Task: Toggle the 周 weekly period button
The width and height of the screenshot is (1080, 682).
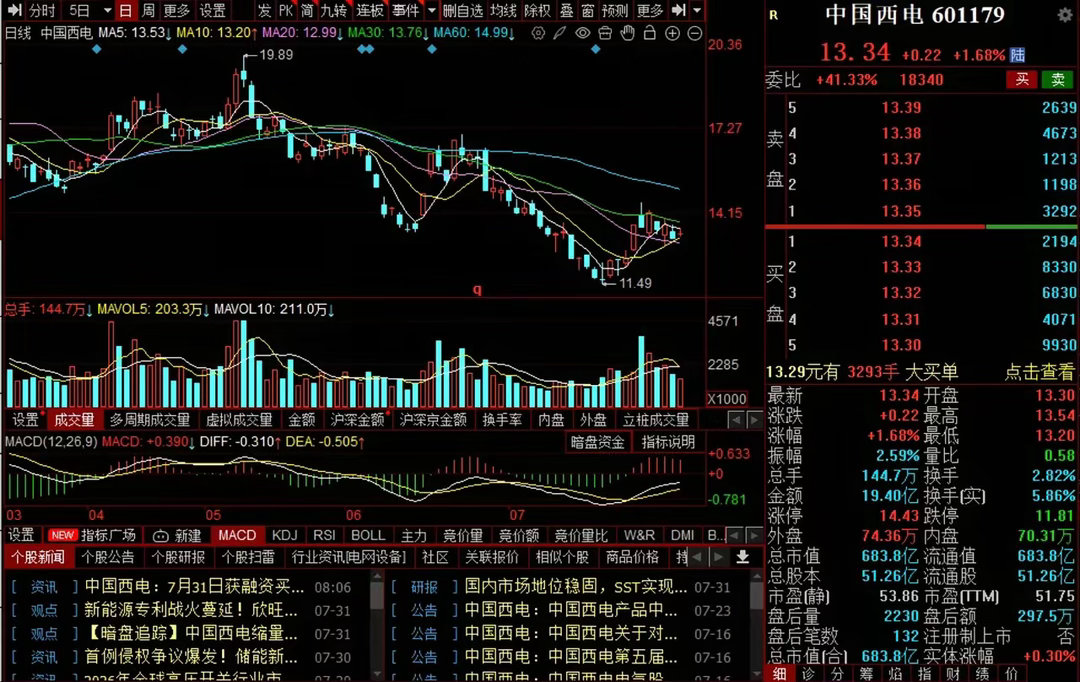Action: pyautogui.click(x=148, y=10)
